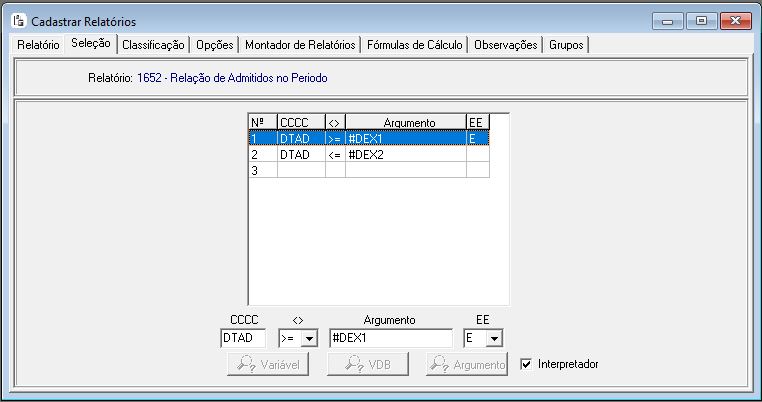Expand the EE dropdown below the table
Image resolution: width=762 pixels, height=402 pixels.
click(495, 339)
